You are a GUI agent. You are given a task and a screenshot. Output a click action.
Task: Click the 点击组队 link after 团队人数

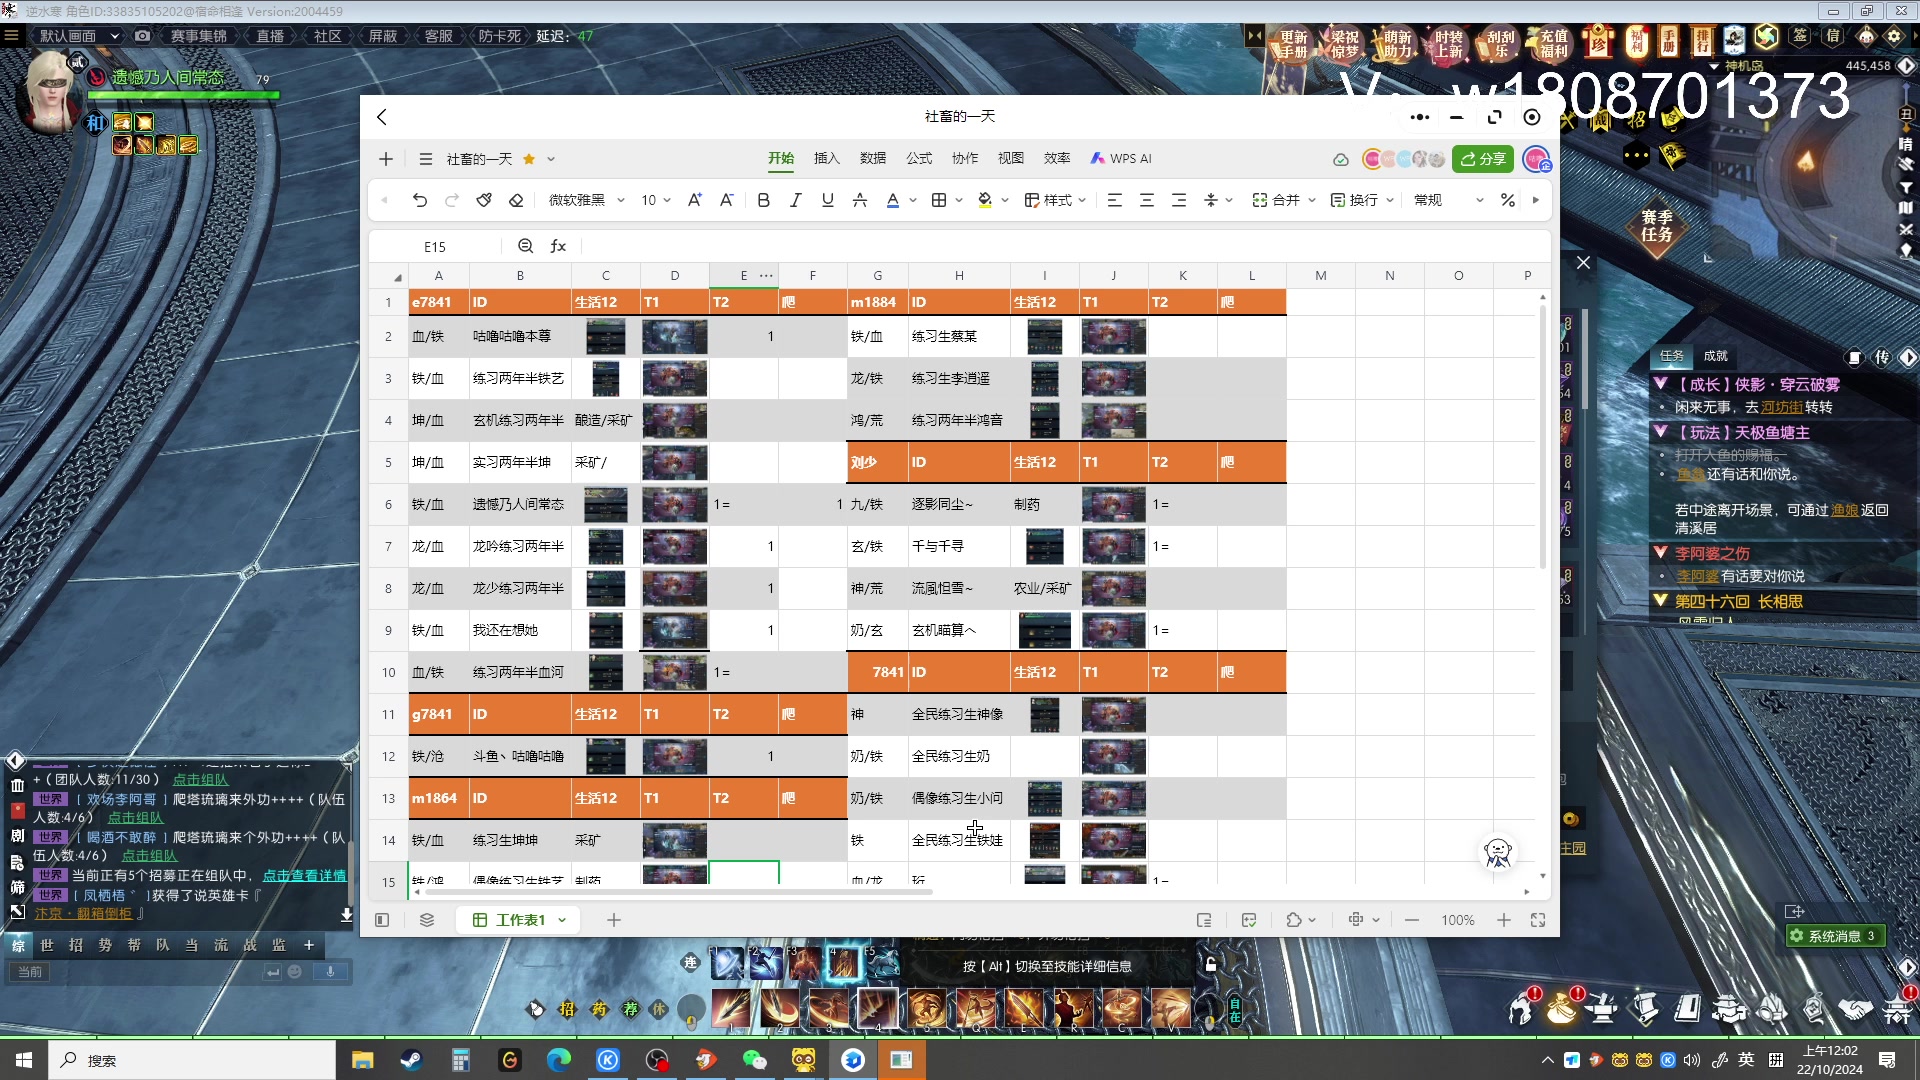pos(200,779)
